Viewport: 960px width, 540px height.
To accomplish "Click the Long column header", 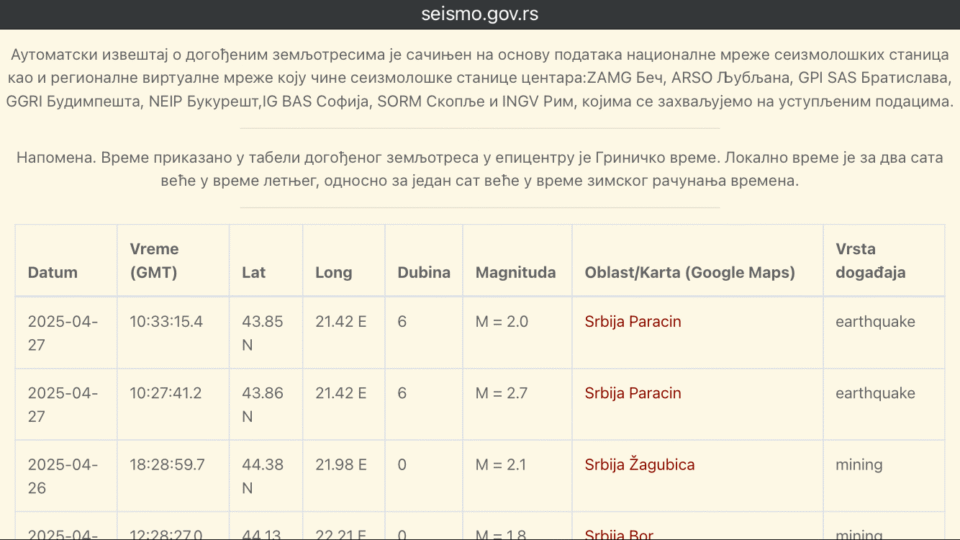I will coord(333,272).
